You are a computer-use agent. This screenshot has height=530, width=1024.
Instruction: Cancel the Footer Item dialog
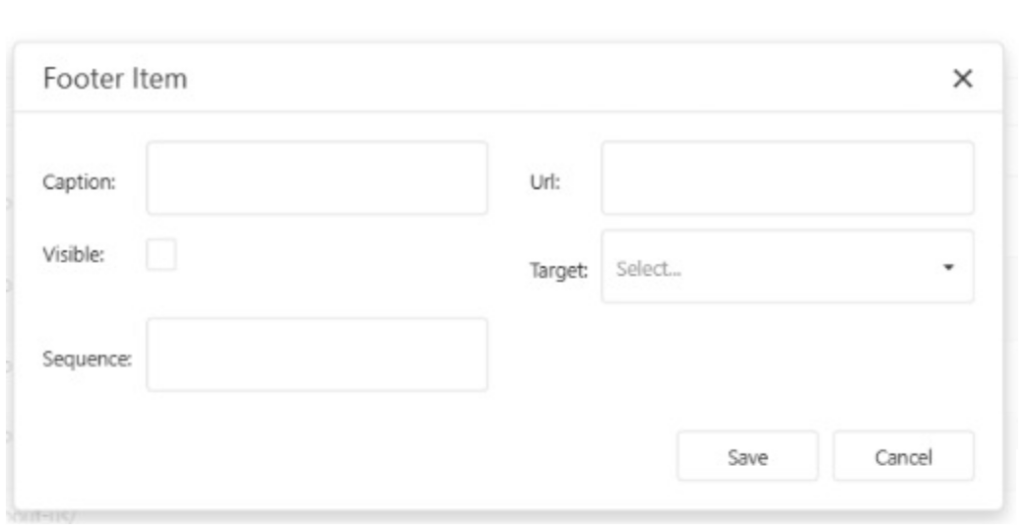[903, 457]
